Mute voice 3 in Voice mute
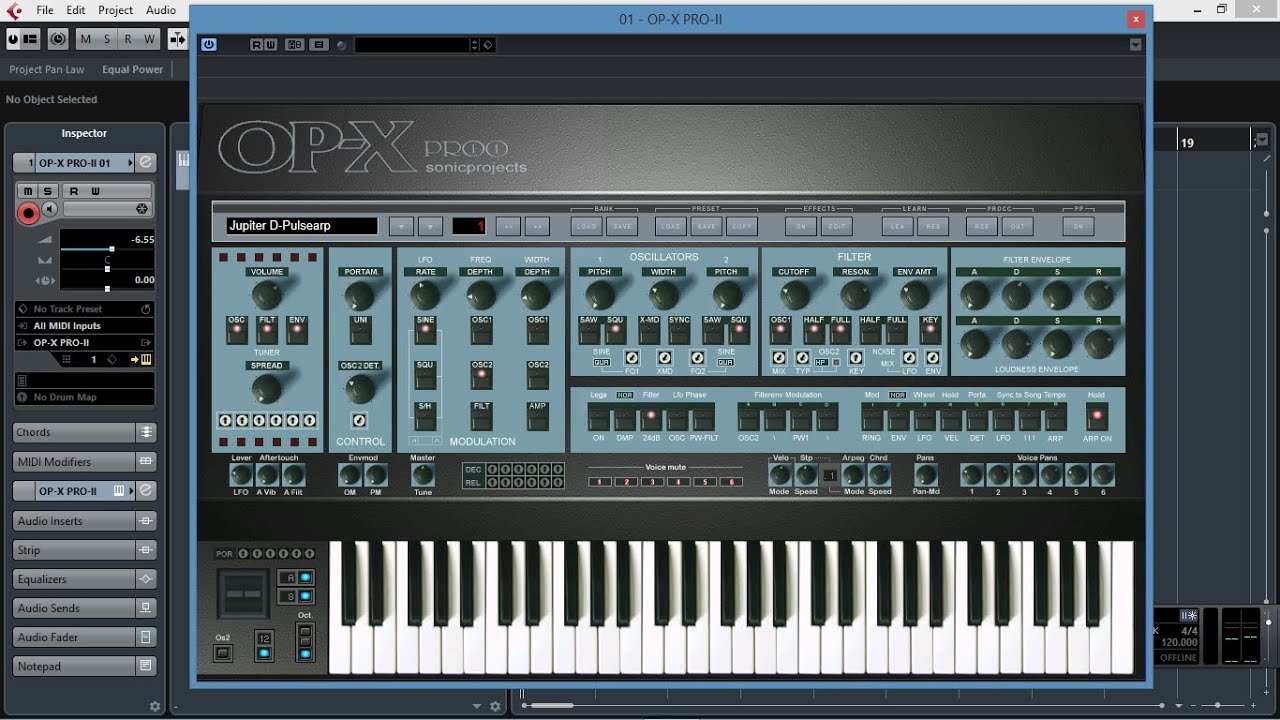Image resolution: width=1280 pixels, height=720 pixels. [x=652, y=482]
